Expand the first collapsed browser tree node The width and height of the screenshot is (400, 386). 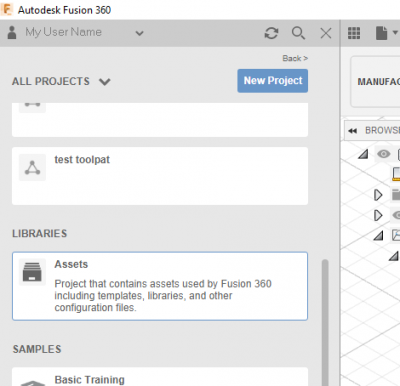click(x=378, y=195)
